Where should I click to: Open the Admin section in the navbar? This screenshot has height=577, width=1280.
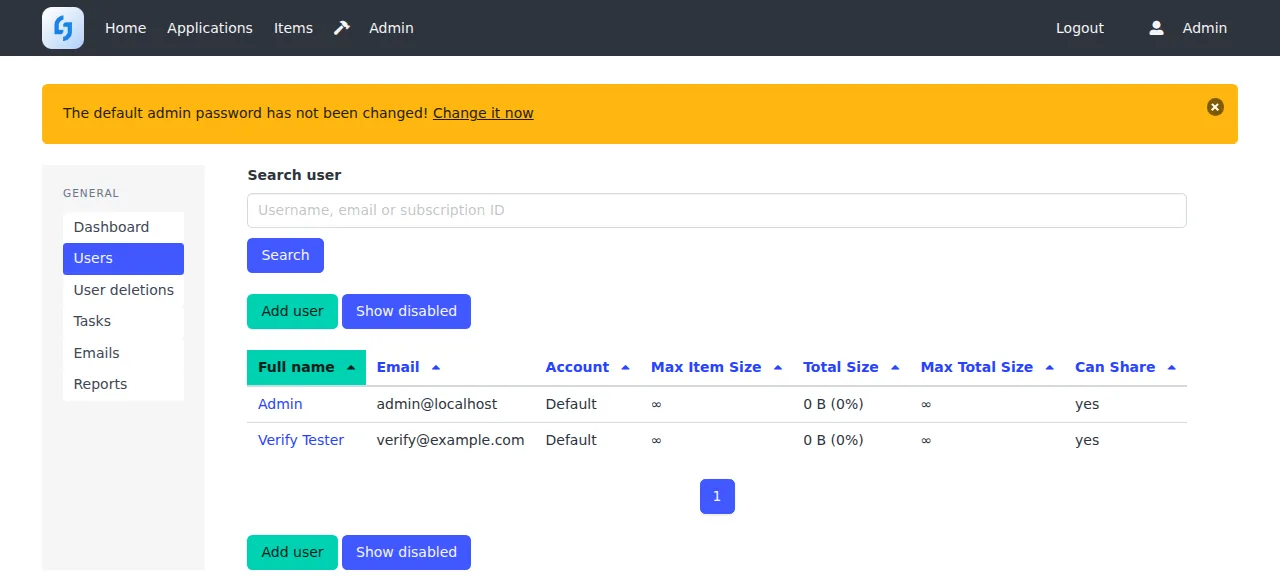pos(391,28)
